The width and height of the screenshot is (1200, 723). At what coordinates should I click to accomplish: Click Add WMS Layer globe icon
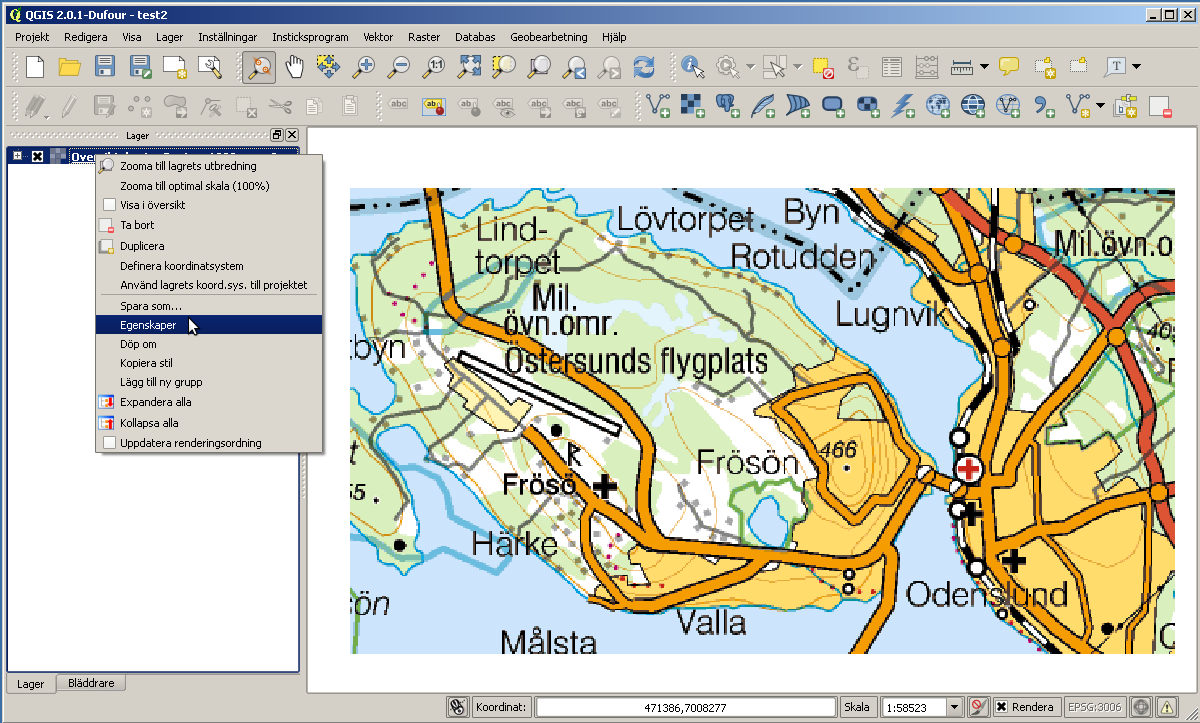point(937,105)
